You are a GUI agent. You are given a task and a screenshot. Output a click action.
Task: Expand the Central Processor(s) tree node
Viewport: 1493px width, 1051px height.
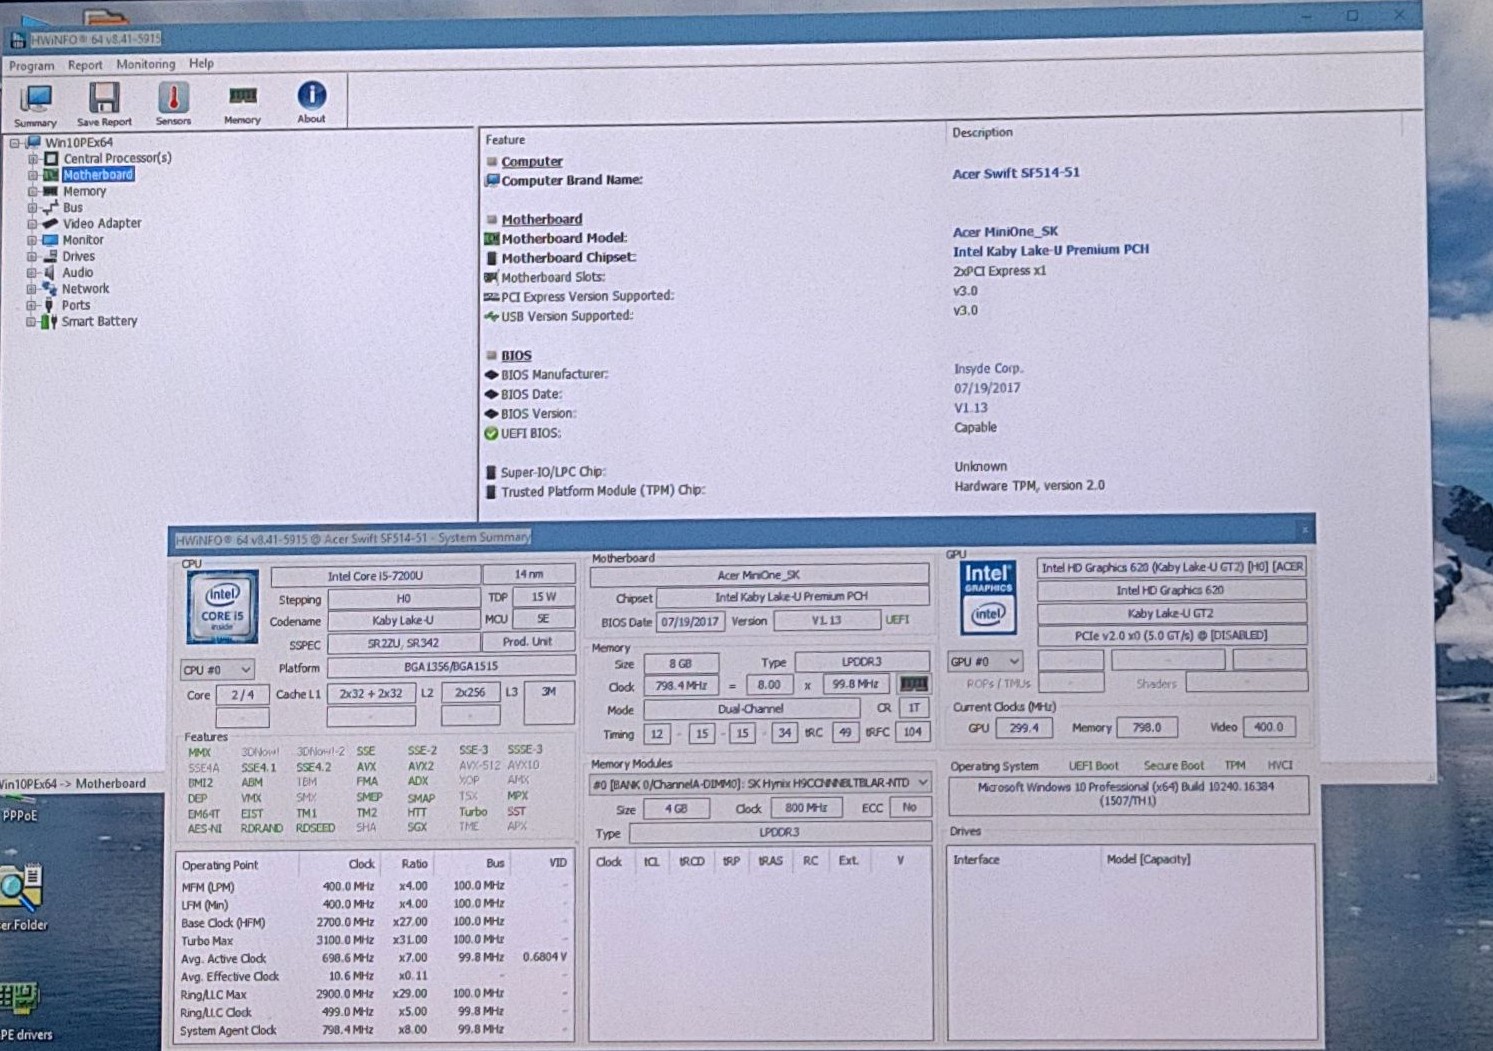[x=33, y=159]
